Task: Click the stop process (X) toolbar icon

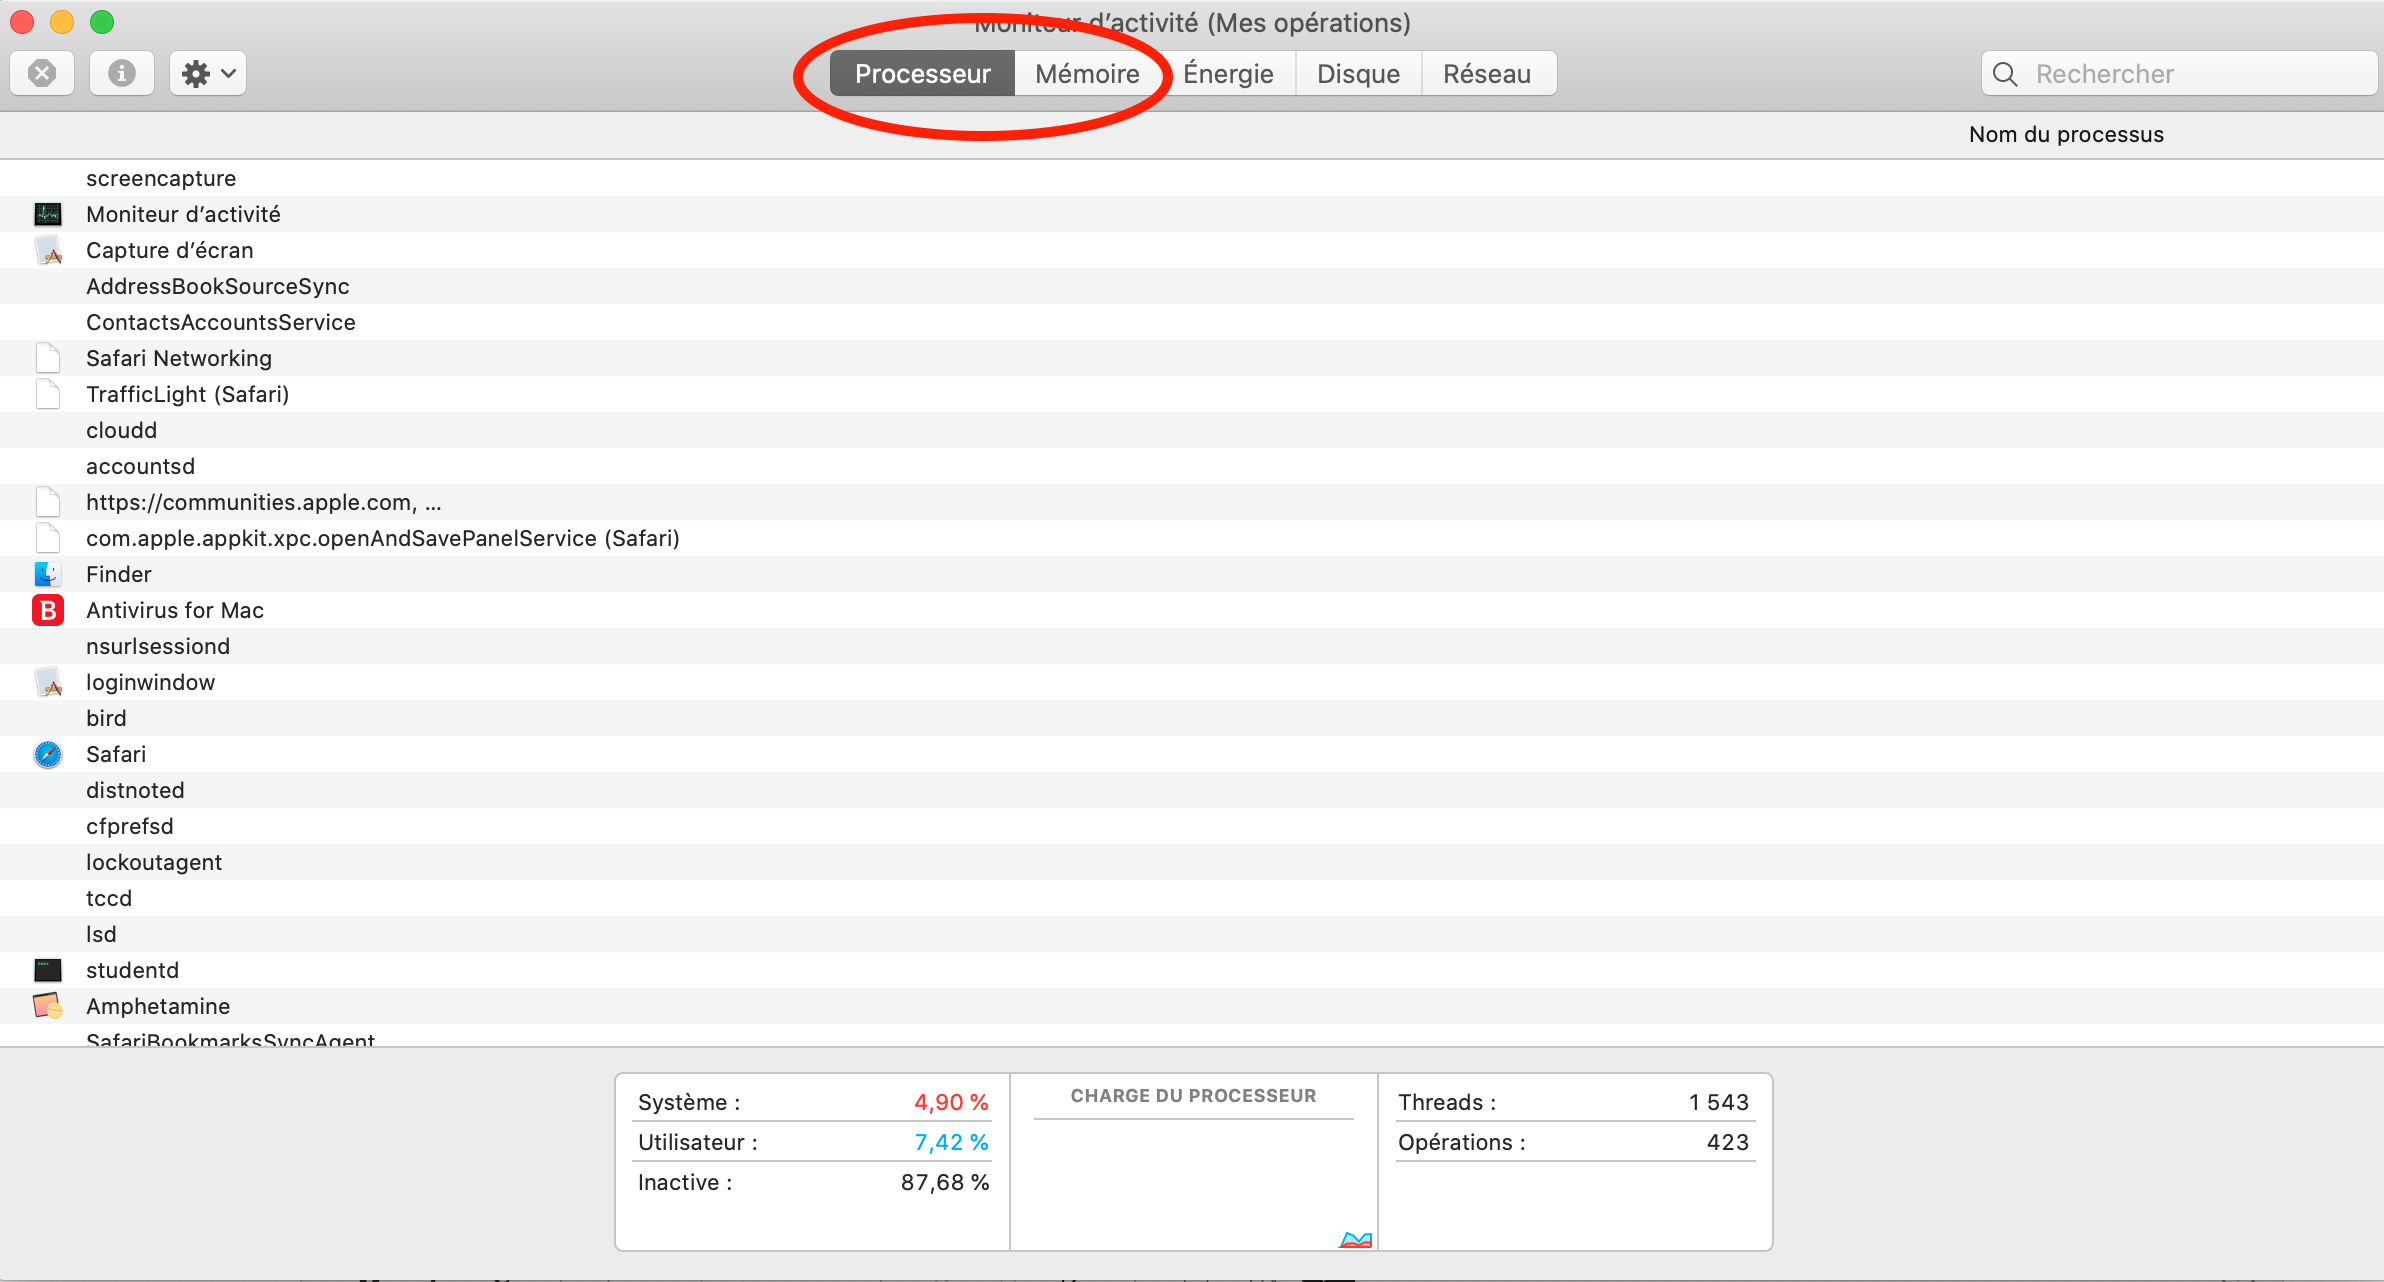Action: coord(42,73)
